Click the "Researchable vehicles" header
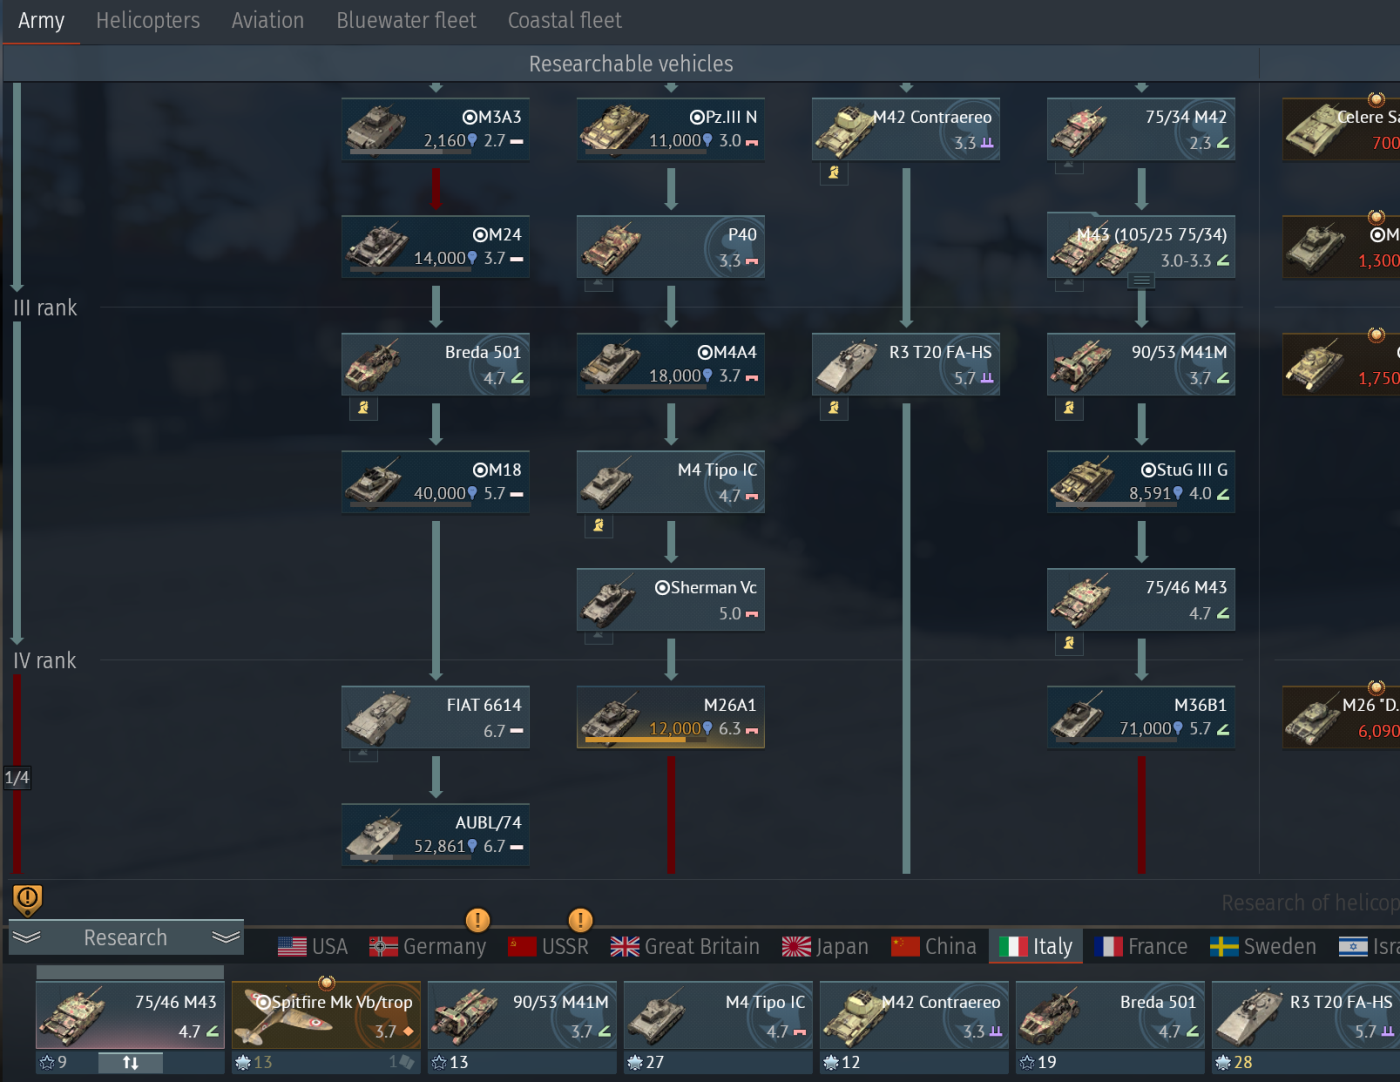The width and height of the screenshot is (1400, 1082). 631,64
